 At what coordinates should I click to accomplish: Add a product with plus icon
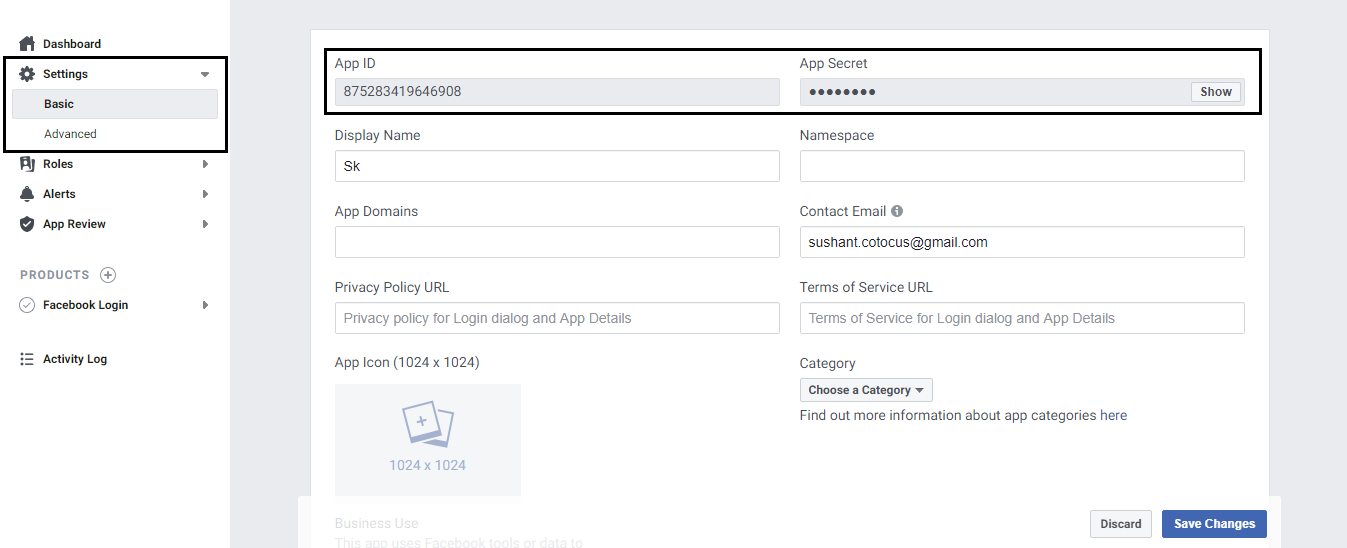(108, 275)
